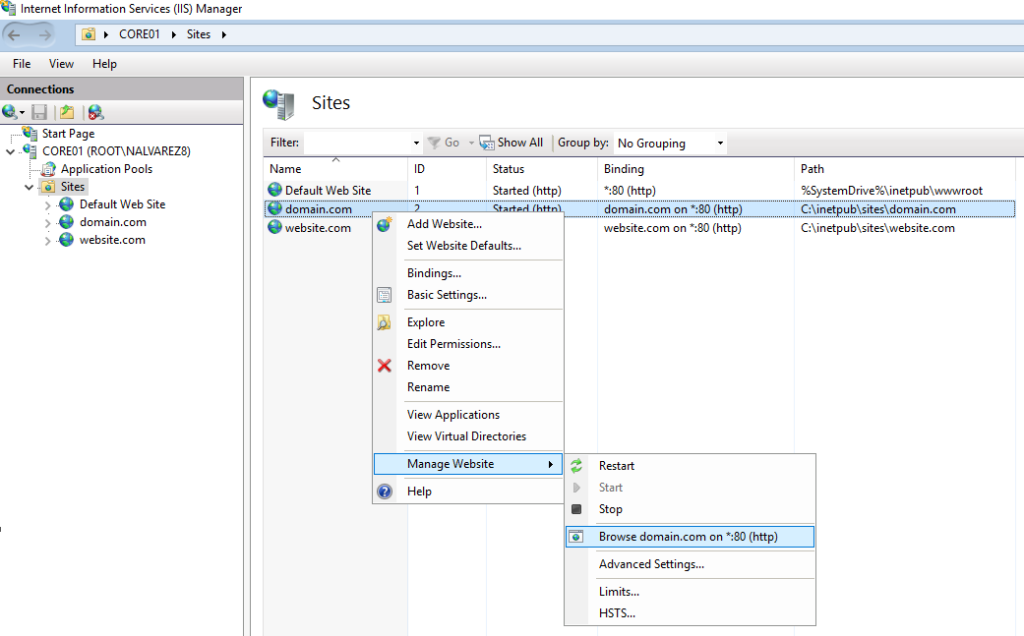The width and height of the screenshot is (1024, 636).
Task: Click the black Stop square icon
Action: tap(576, 509)
